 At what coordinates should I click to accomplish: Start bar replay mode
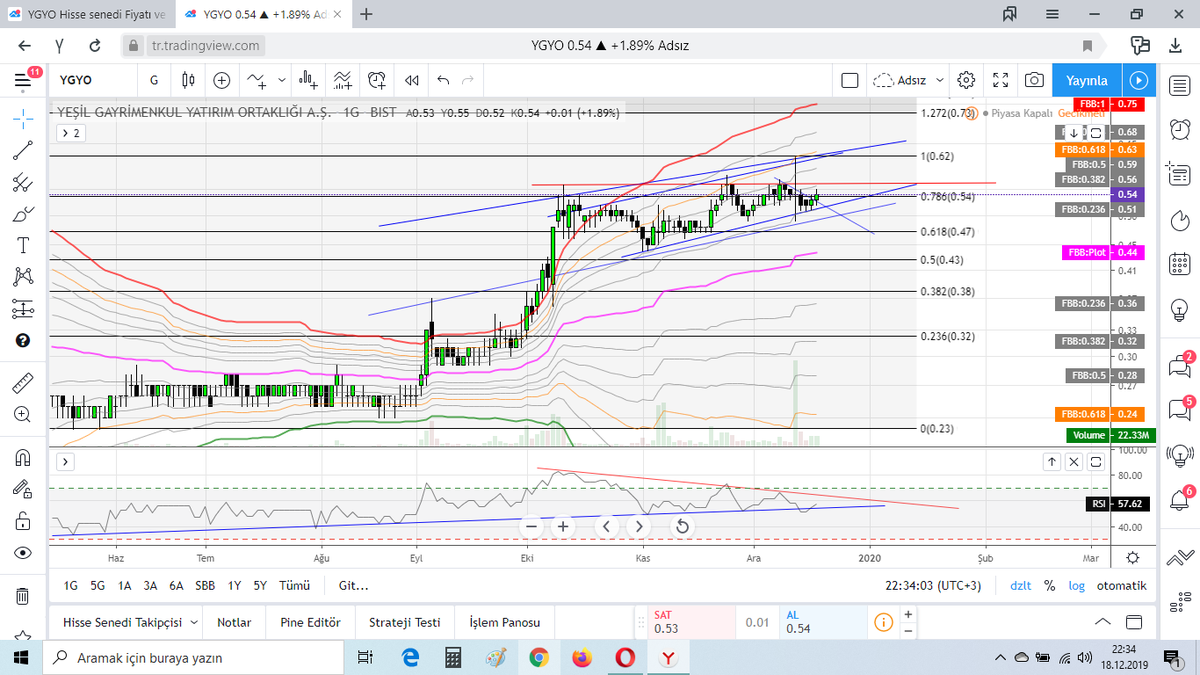(411, 80)
